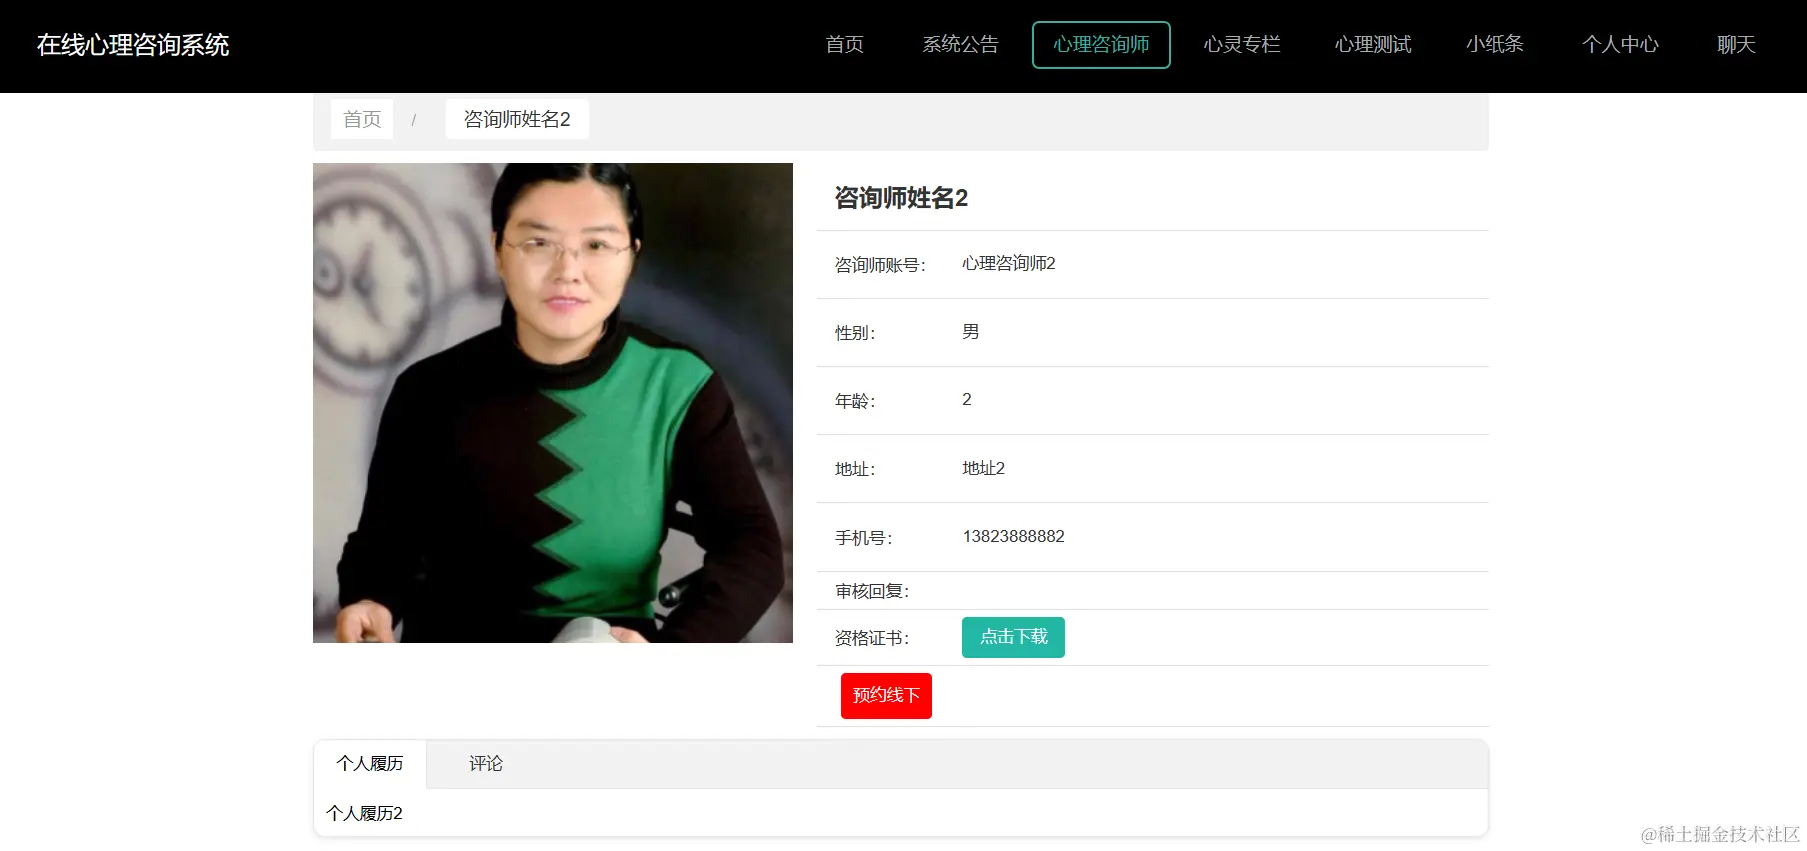Select the 心理咨询师 navigation item
The width and height of the screenshot is (1807, 851).
coord(1101,45)
